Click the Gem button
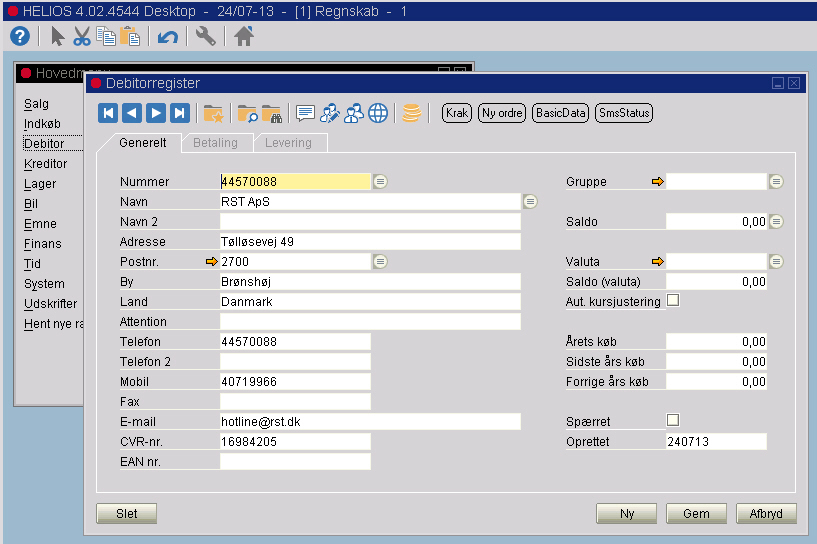 (x=697, y=514)
